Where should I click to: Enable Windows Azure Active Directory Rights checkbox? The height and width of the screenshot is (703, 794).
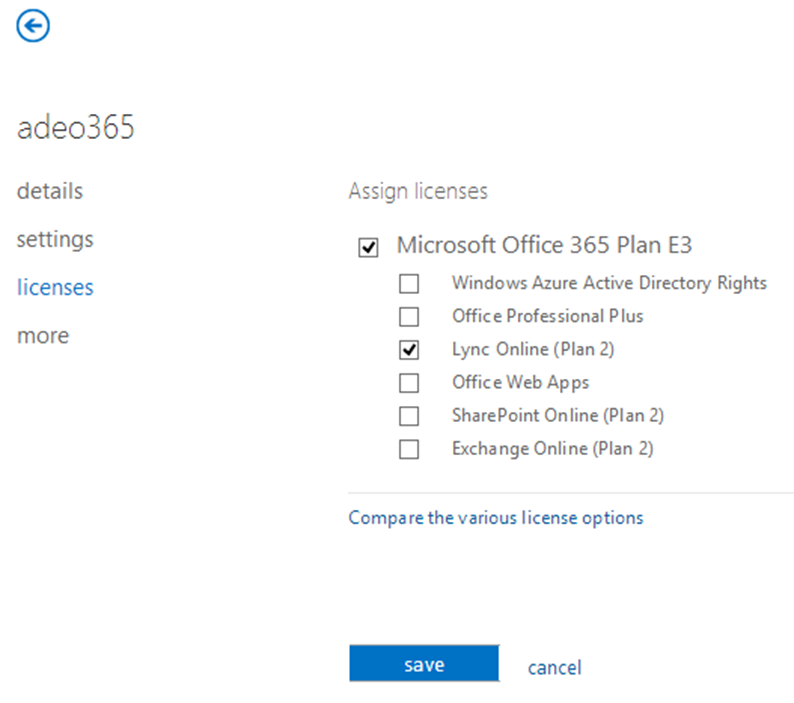409,284
